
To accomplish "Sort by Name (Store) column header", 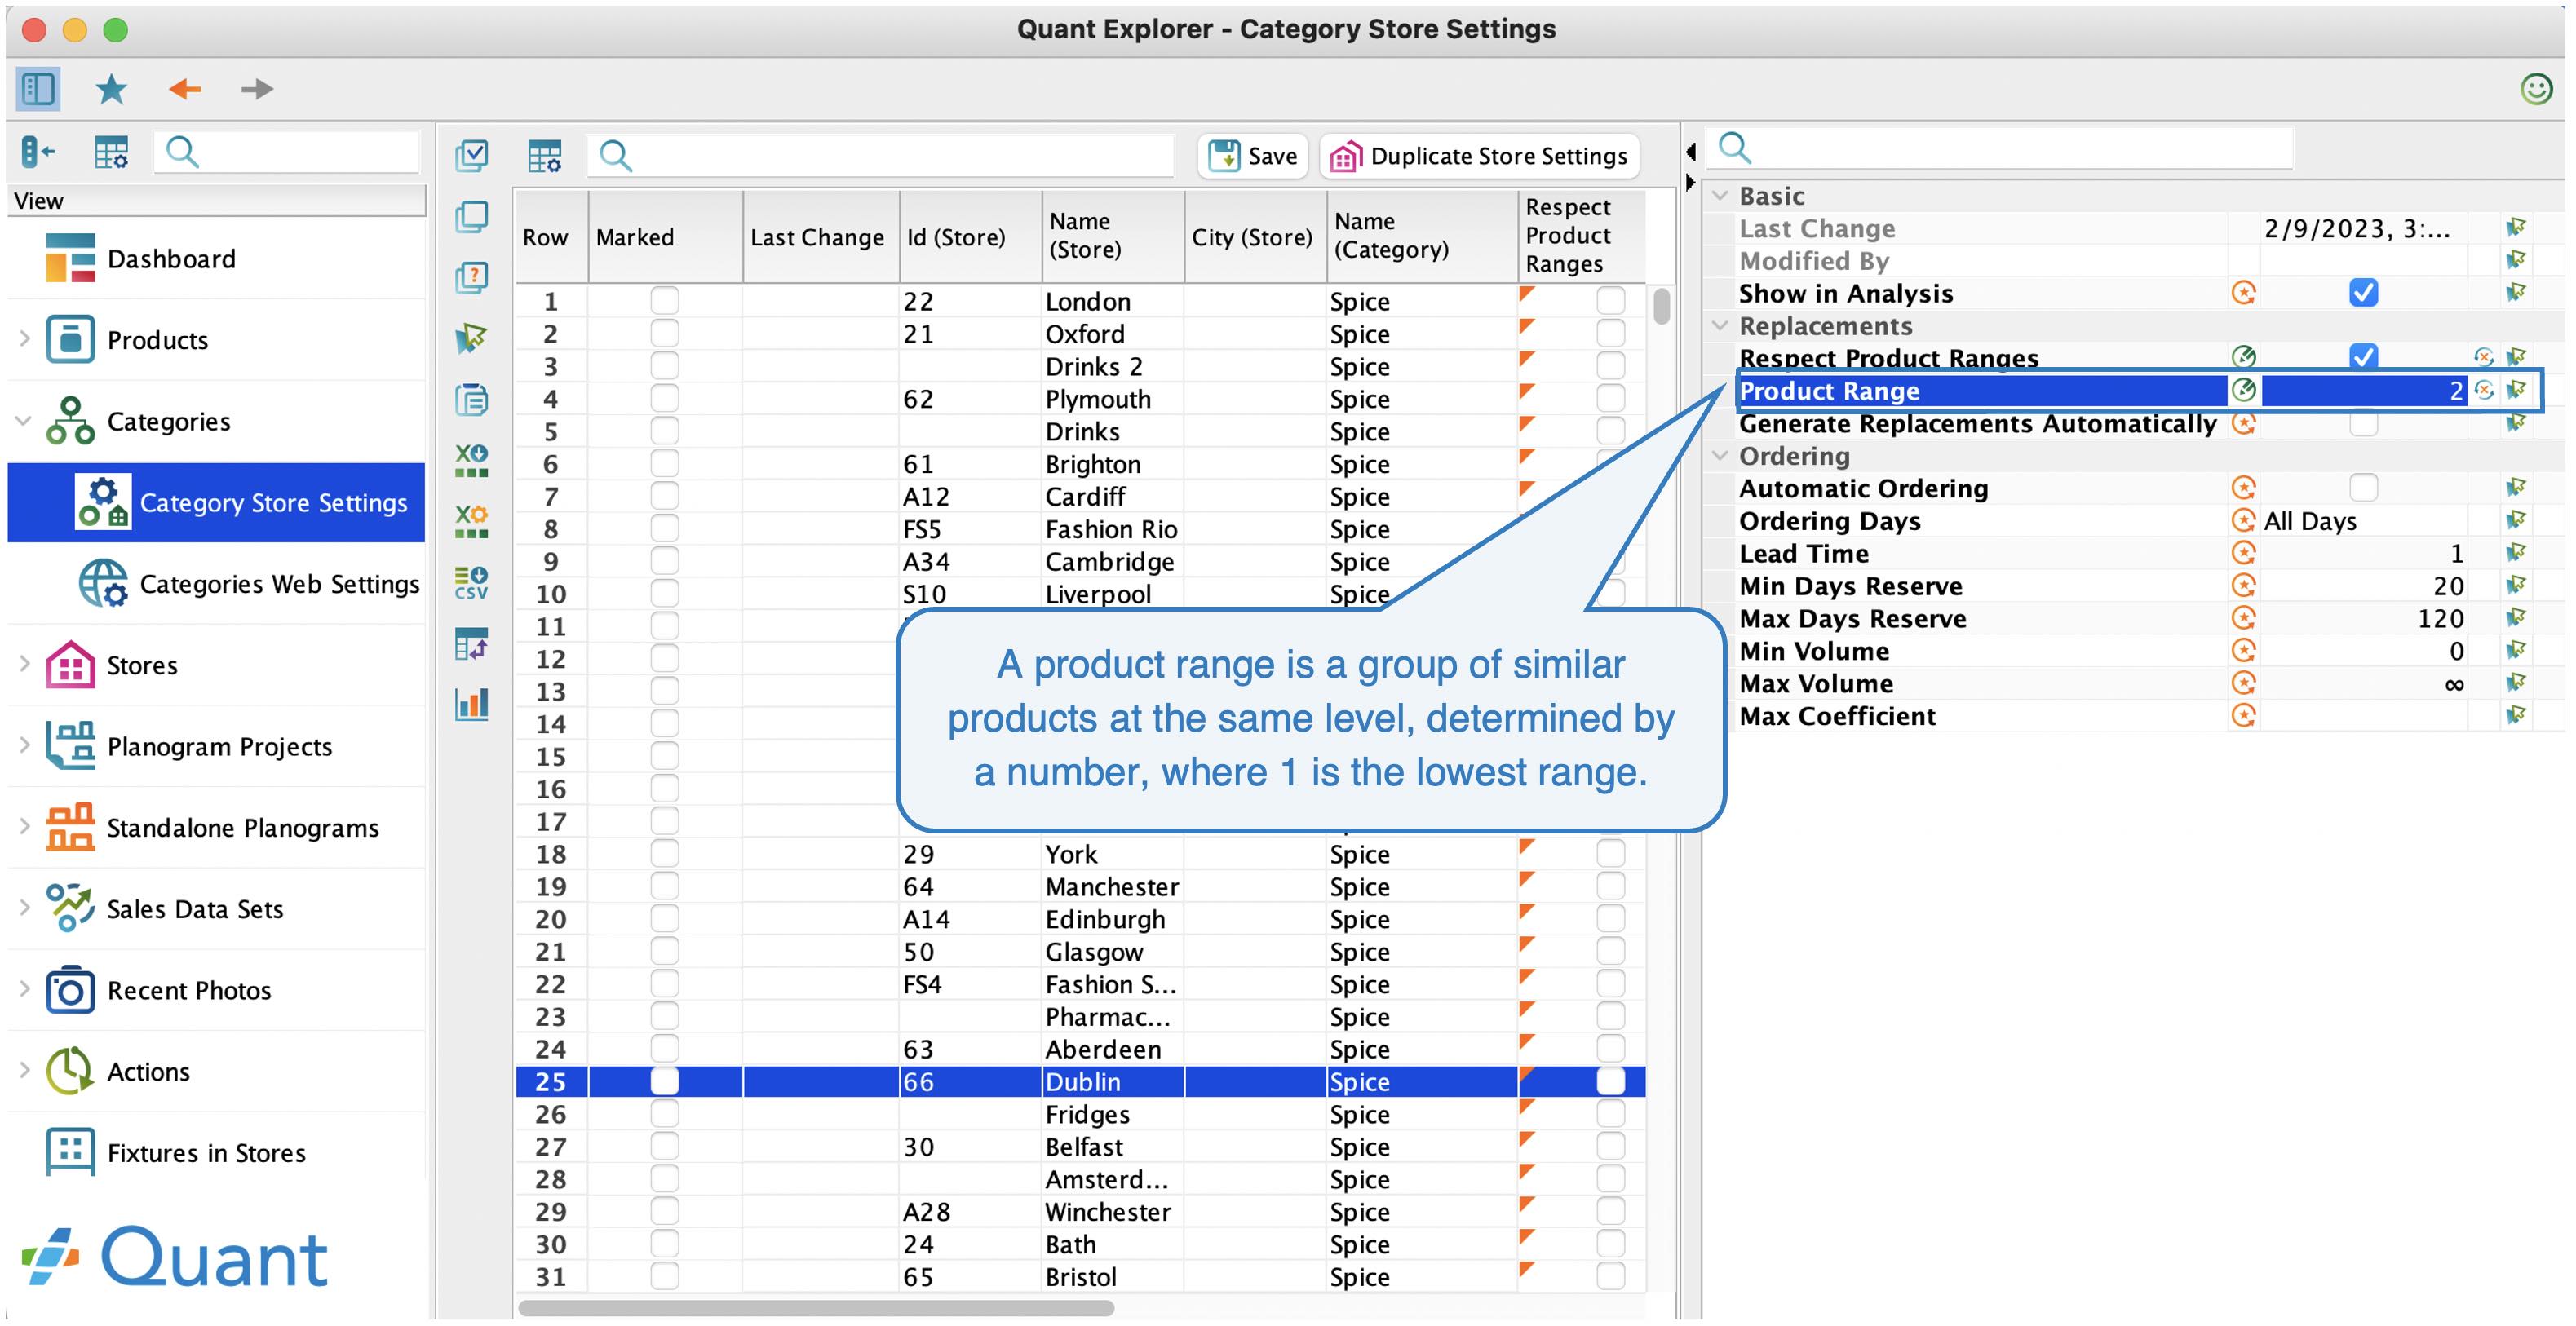I will click(1112, 236).
